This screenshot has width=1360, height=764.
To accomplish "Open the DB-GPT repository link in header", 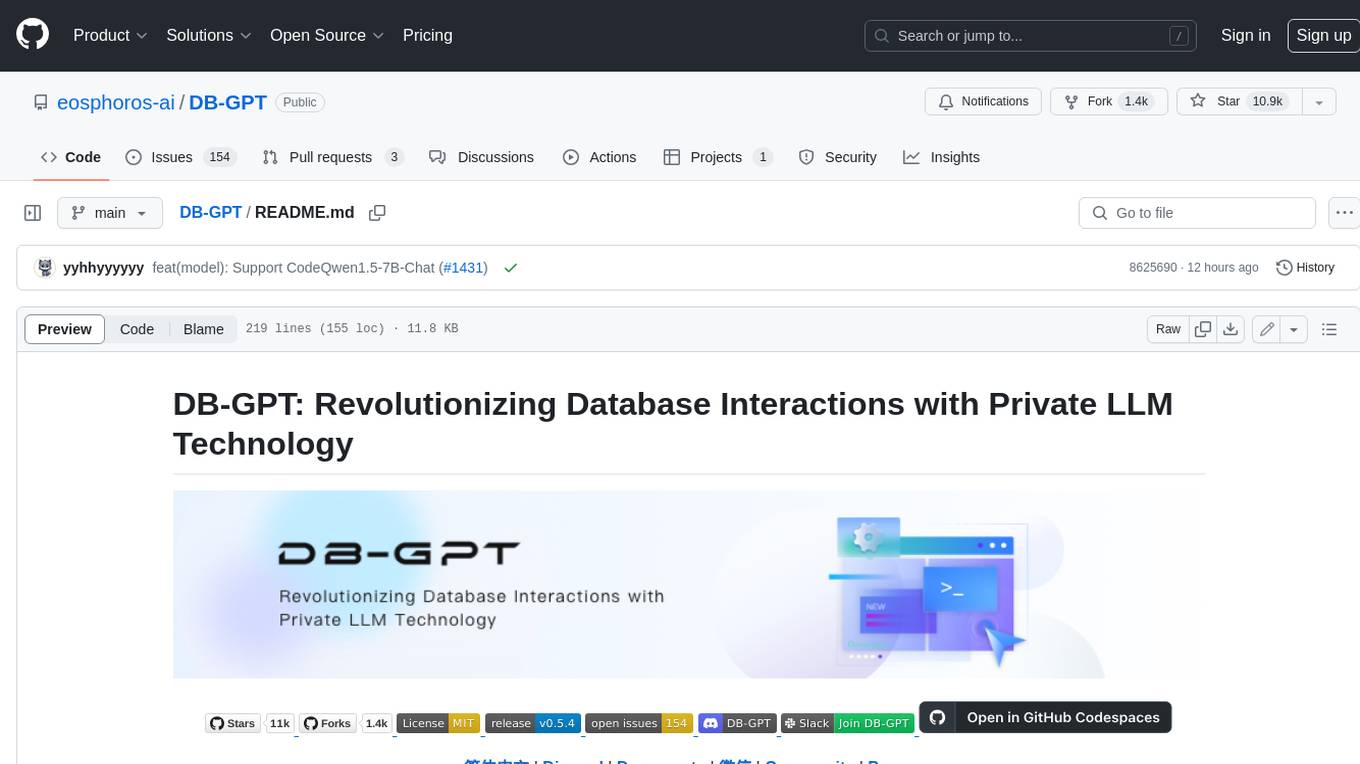I will [228, 102].
